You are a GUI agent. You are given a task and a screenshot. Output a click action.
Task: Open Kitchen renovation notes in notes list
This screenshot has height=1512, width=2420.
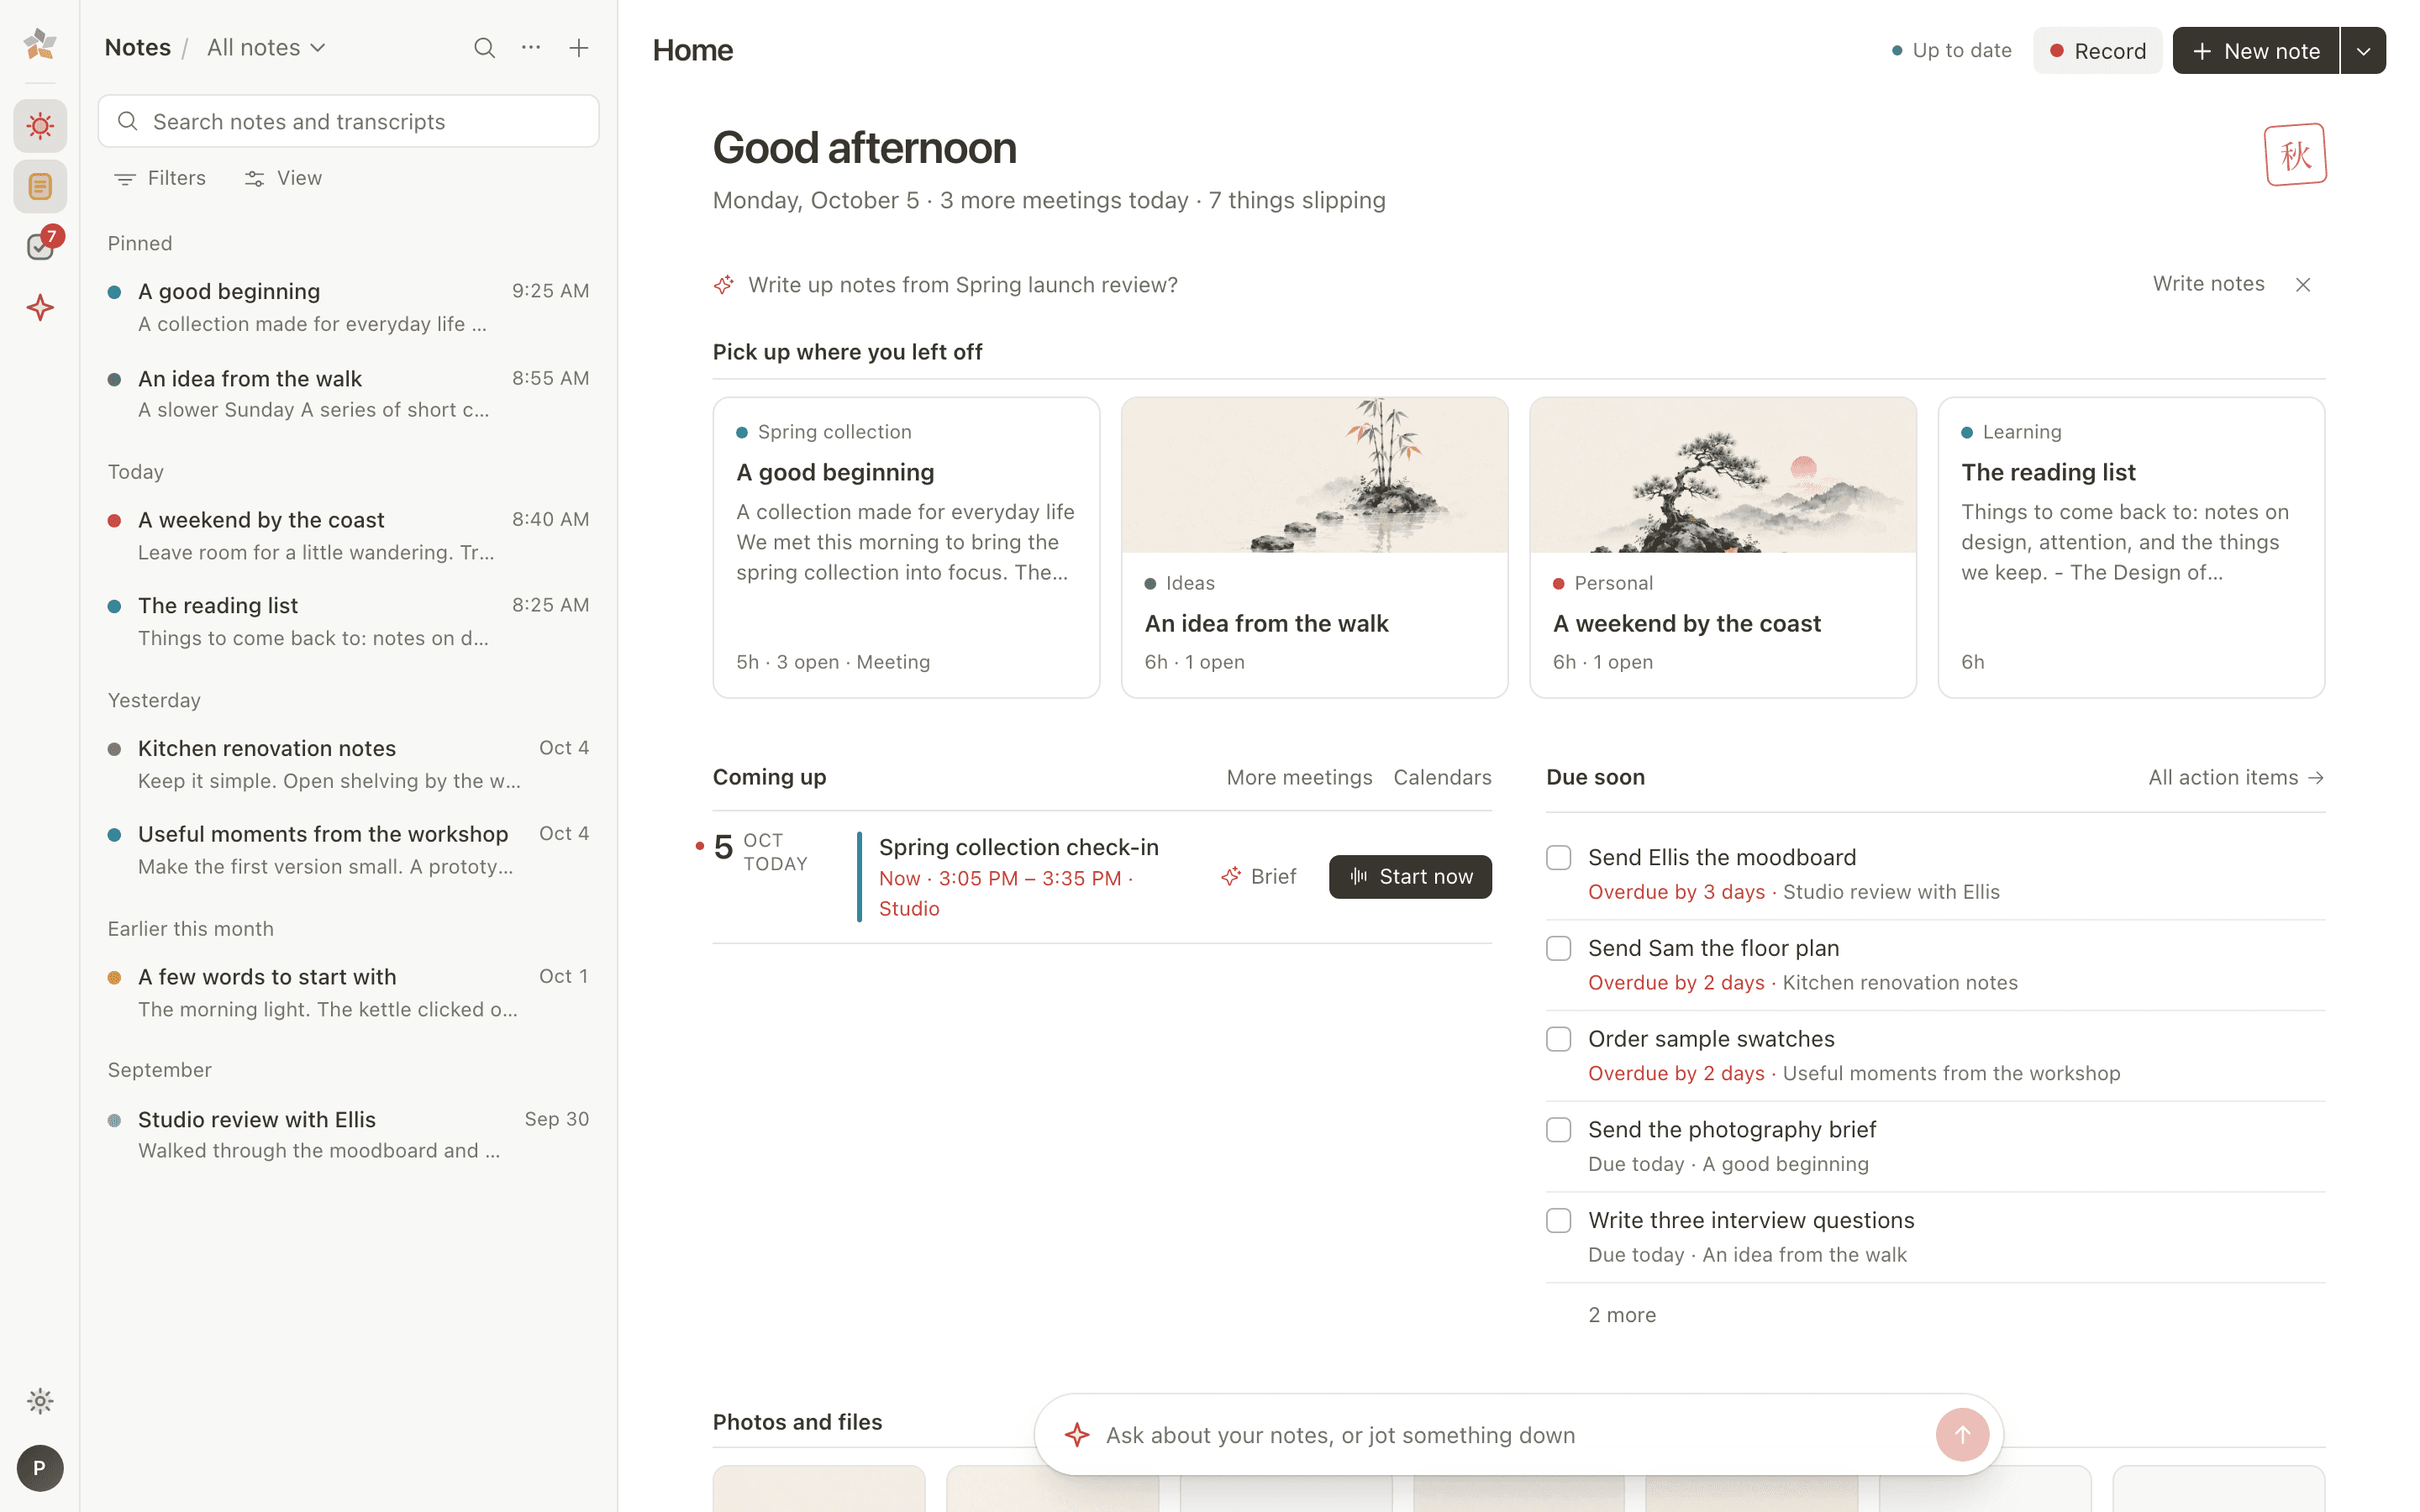349,764
